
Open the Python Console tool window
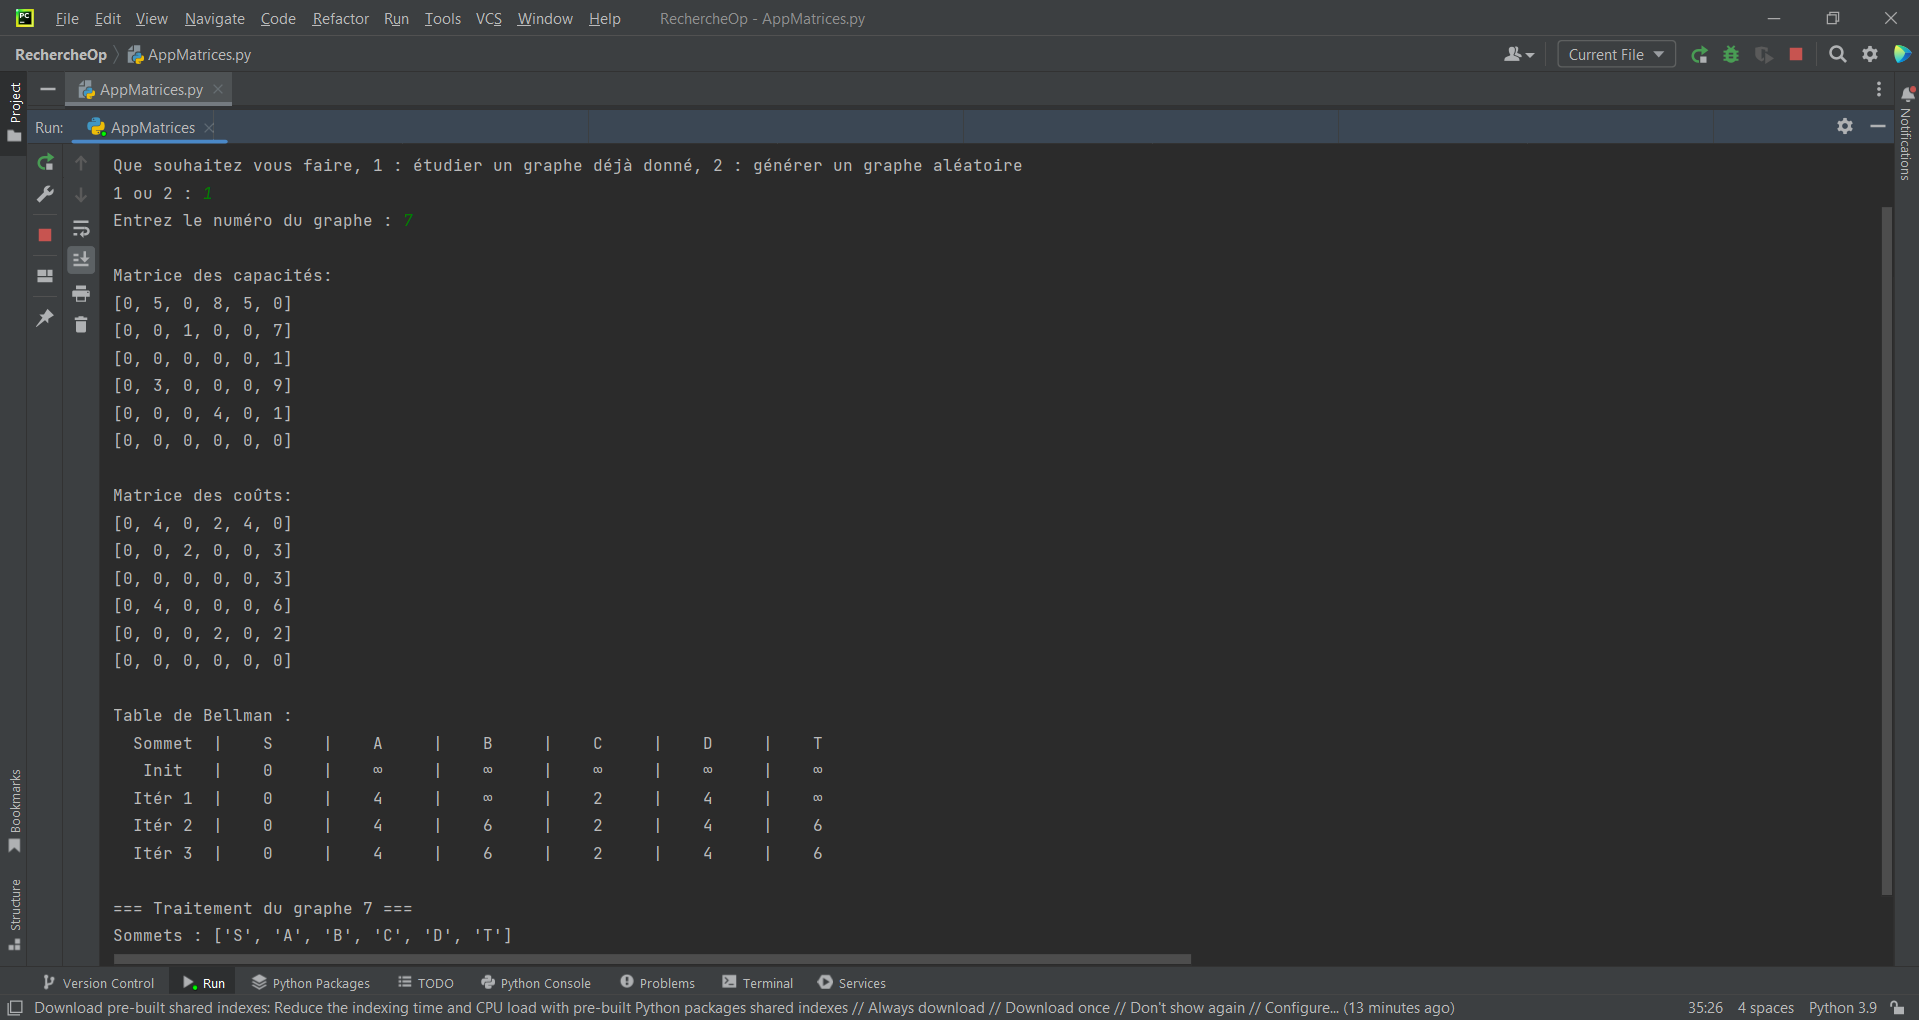tap(536, 983)
